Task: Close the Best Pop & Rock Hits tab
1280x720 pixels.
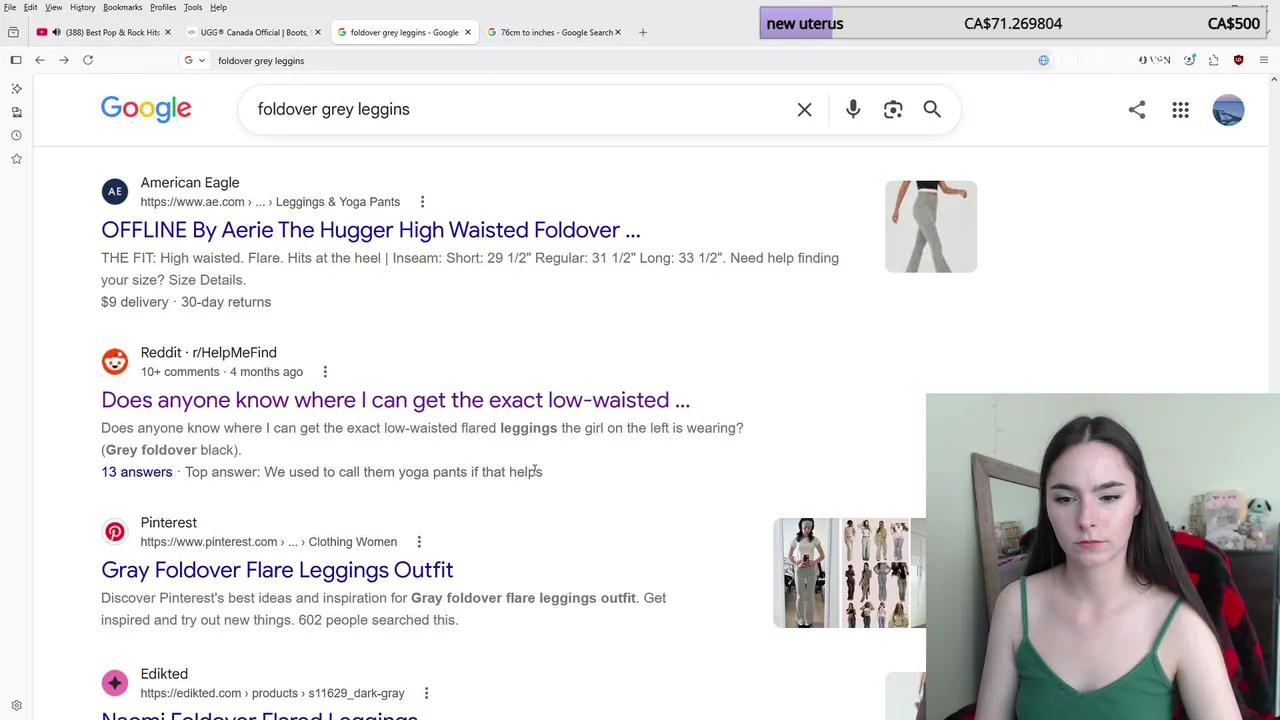Action: click(167, 32)
